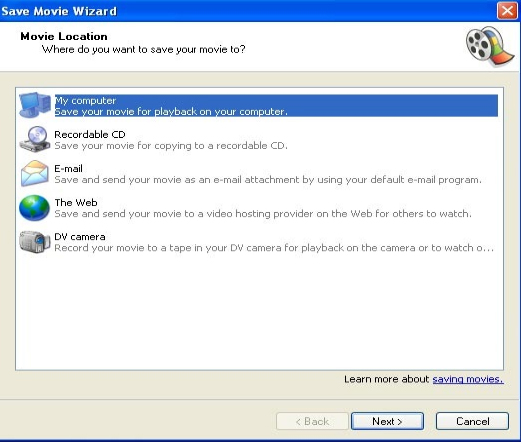Image resolution: width=521 pixels, height=442 pixels.
Task: Select the DV camera camcorder icon
Action: tap(35, 242)
